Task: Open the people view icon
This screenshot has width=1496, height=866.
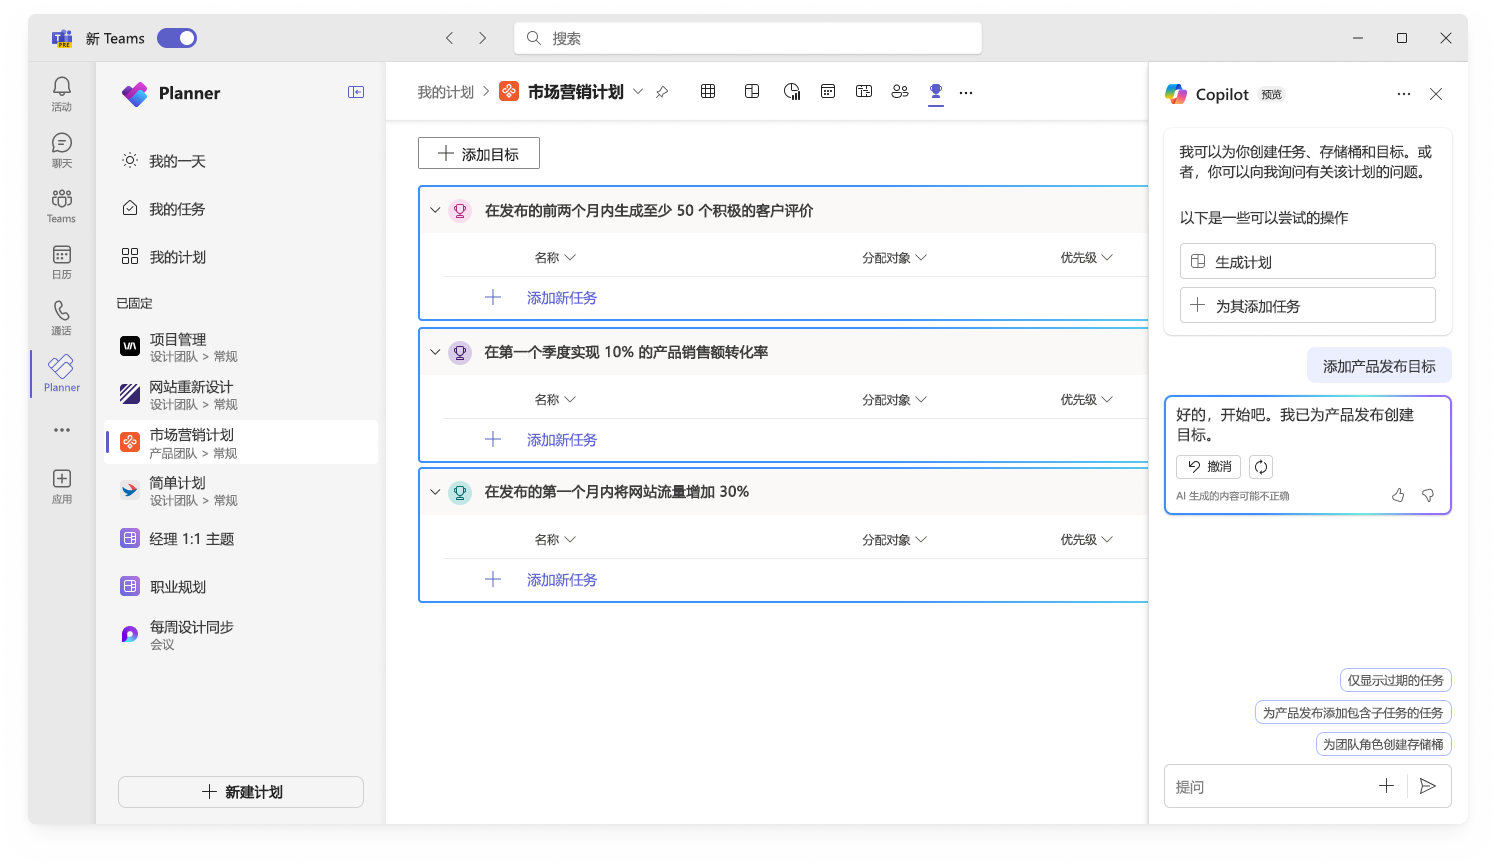Action: coord(900,92)
